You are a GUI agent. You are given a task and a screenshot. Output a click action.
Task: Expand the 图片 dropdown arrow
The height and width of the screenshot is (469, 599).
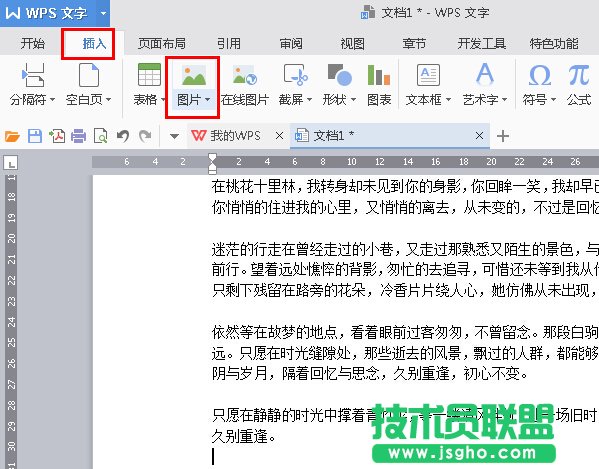[x=207, y=100]
